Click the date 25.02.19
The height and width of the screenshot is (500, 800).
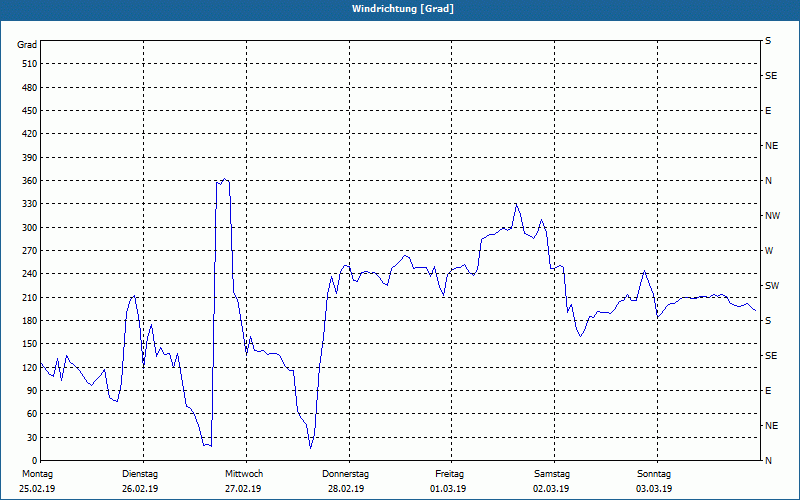[x=37, y=489]
